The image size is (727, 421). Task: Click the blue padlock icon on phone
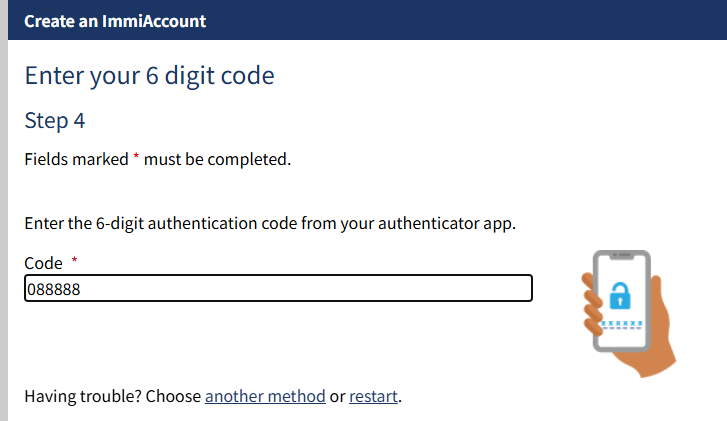(x=620, y=295)
